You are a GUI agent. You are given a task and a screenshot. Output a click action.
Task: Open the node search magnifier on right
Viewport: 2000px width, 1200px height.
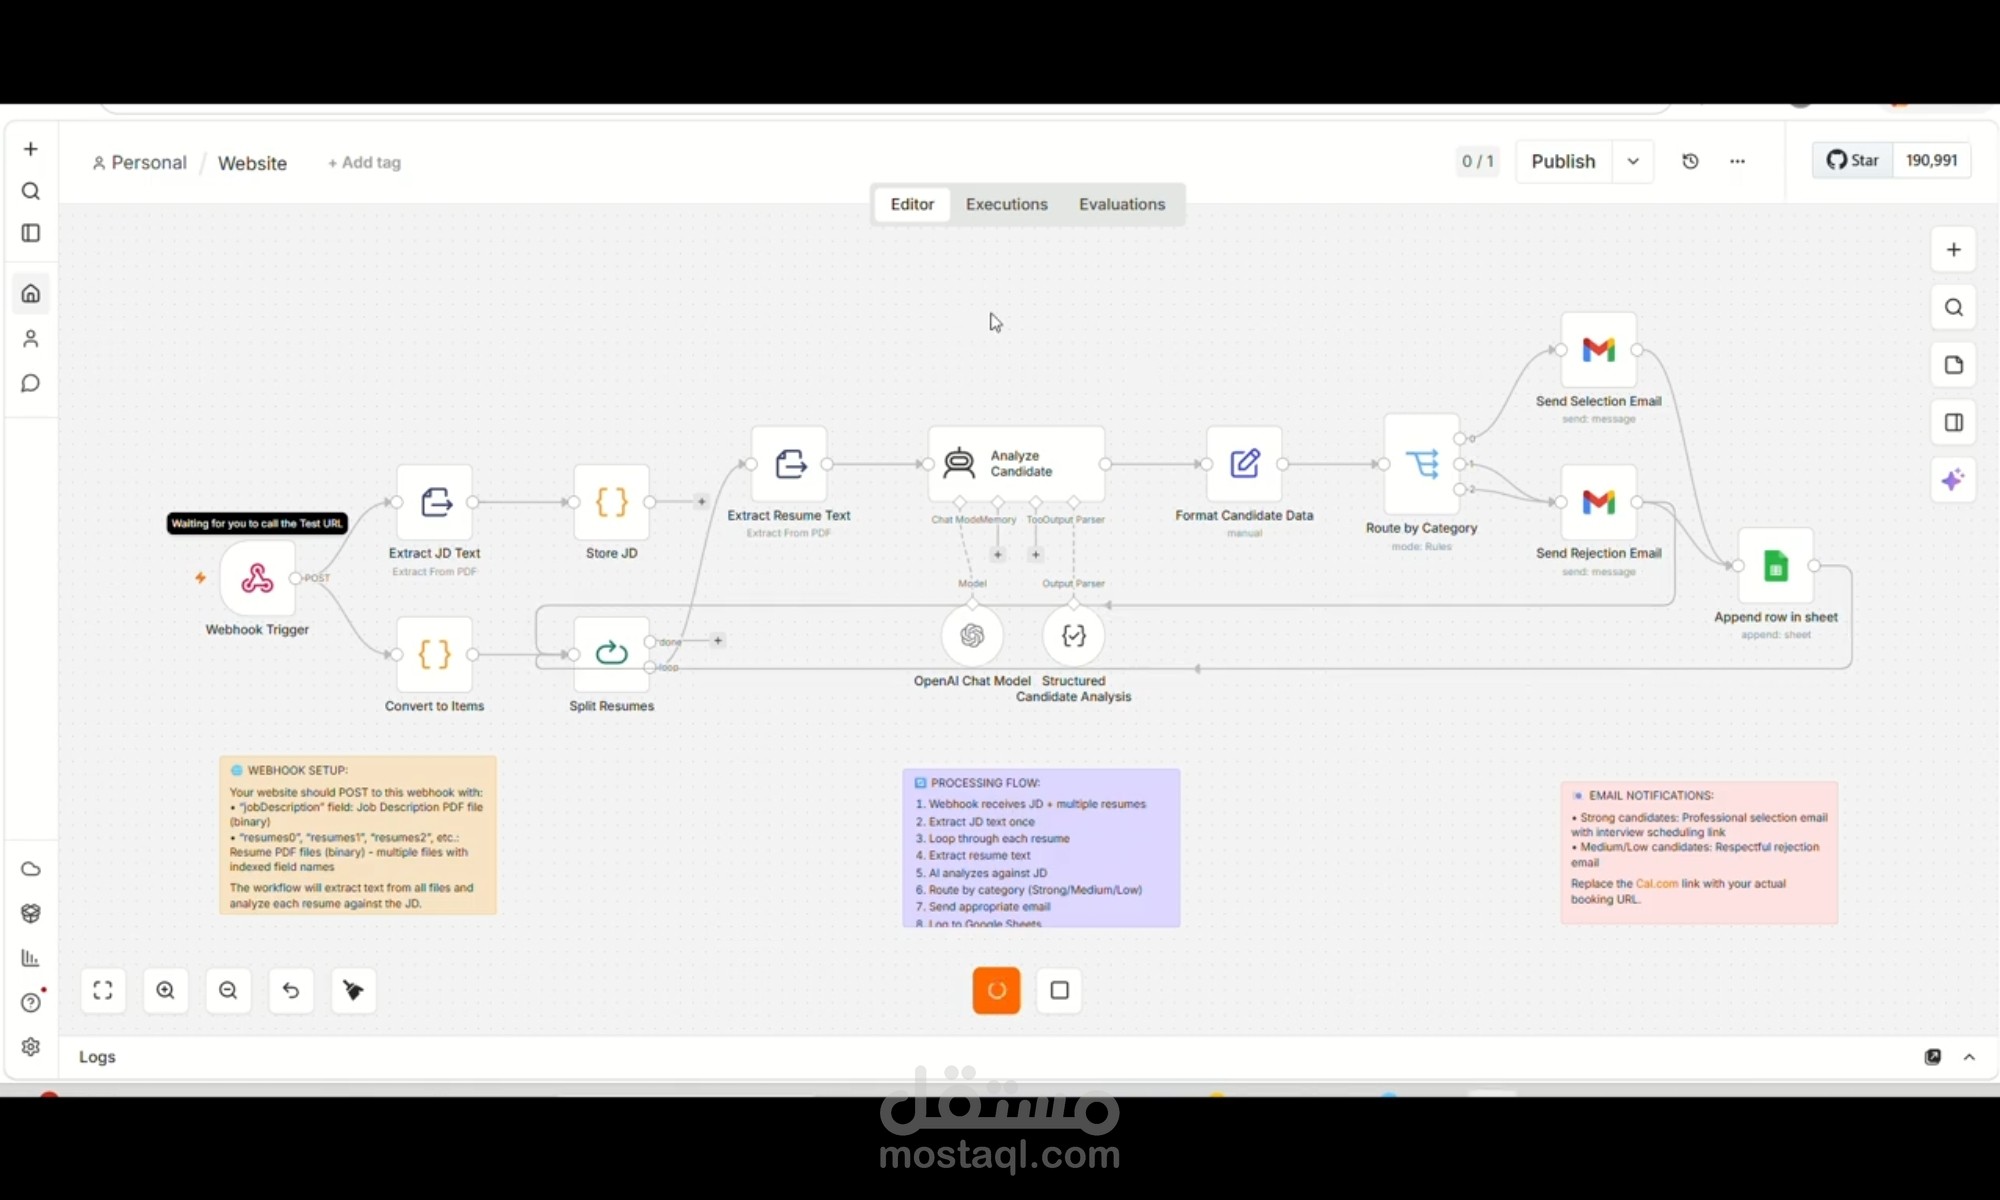(x=1954, y=308)
